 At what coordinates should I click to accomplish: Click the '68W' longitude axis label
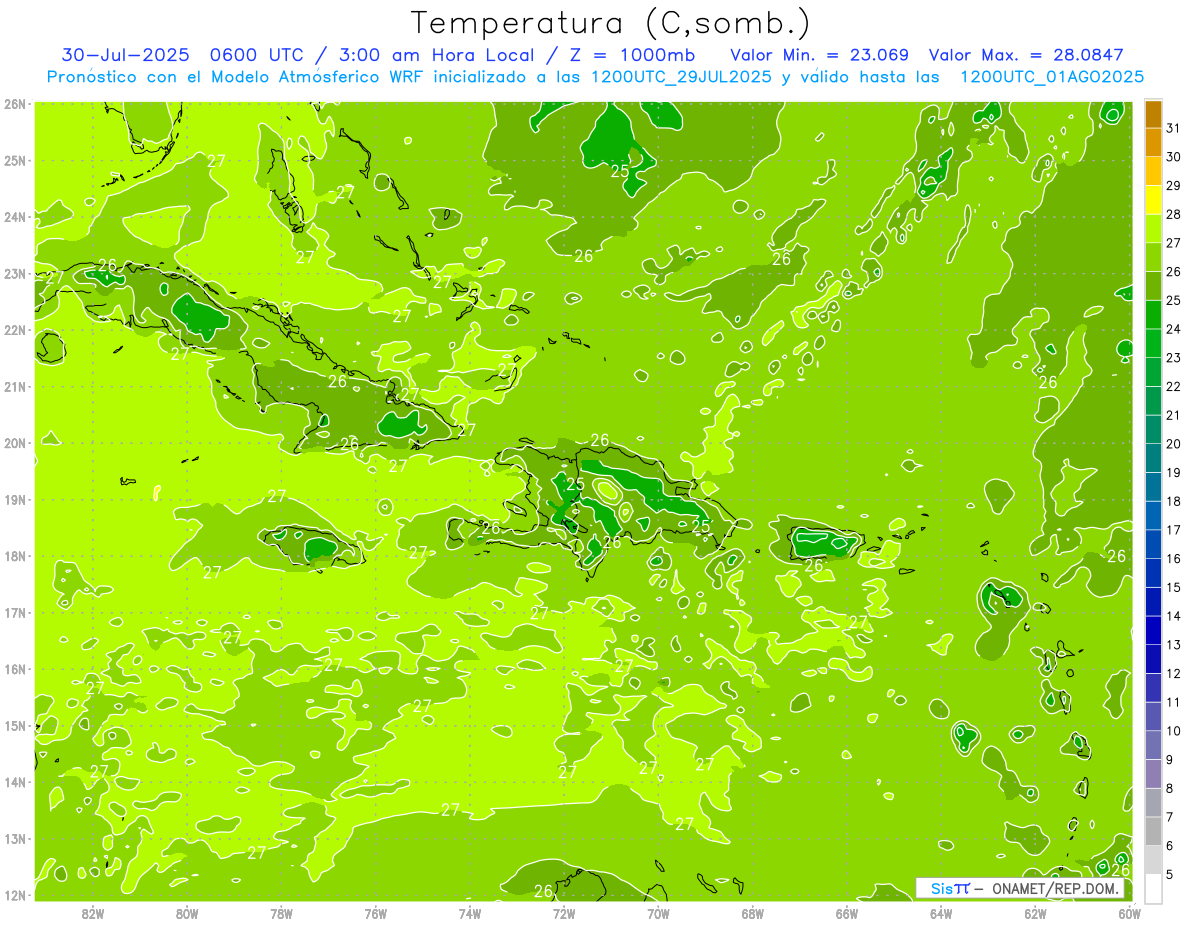pos(753,913)
